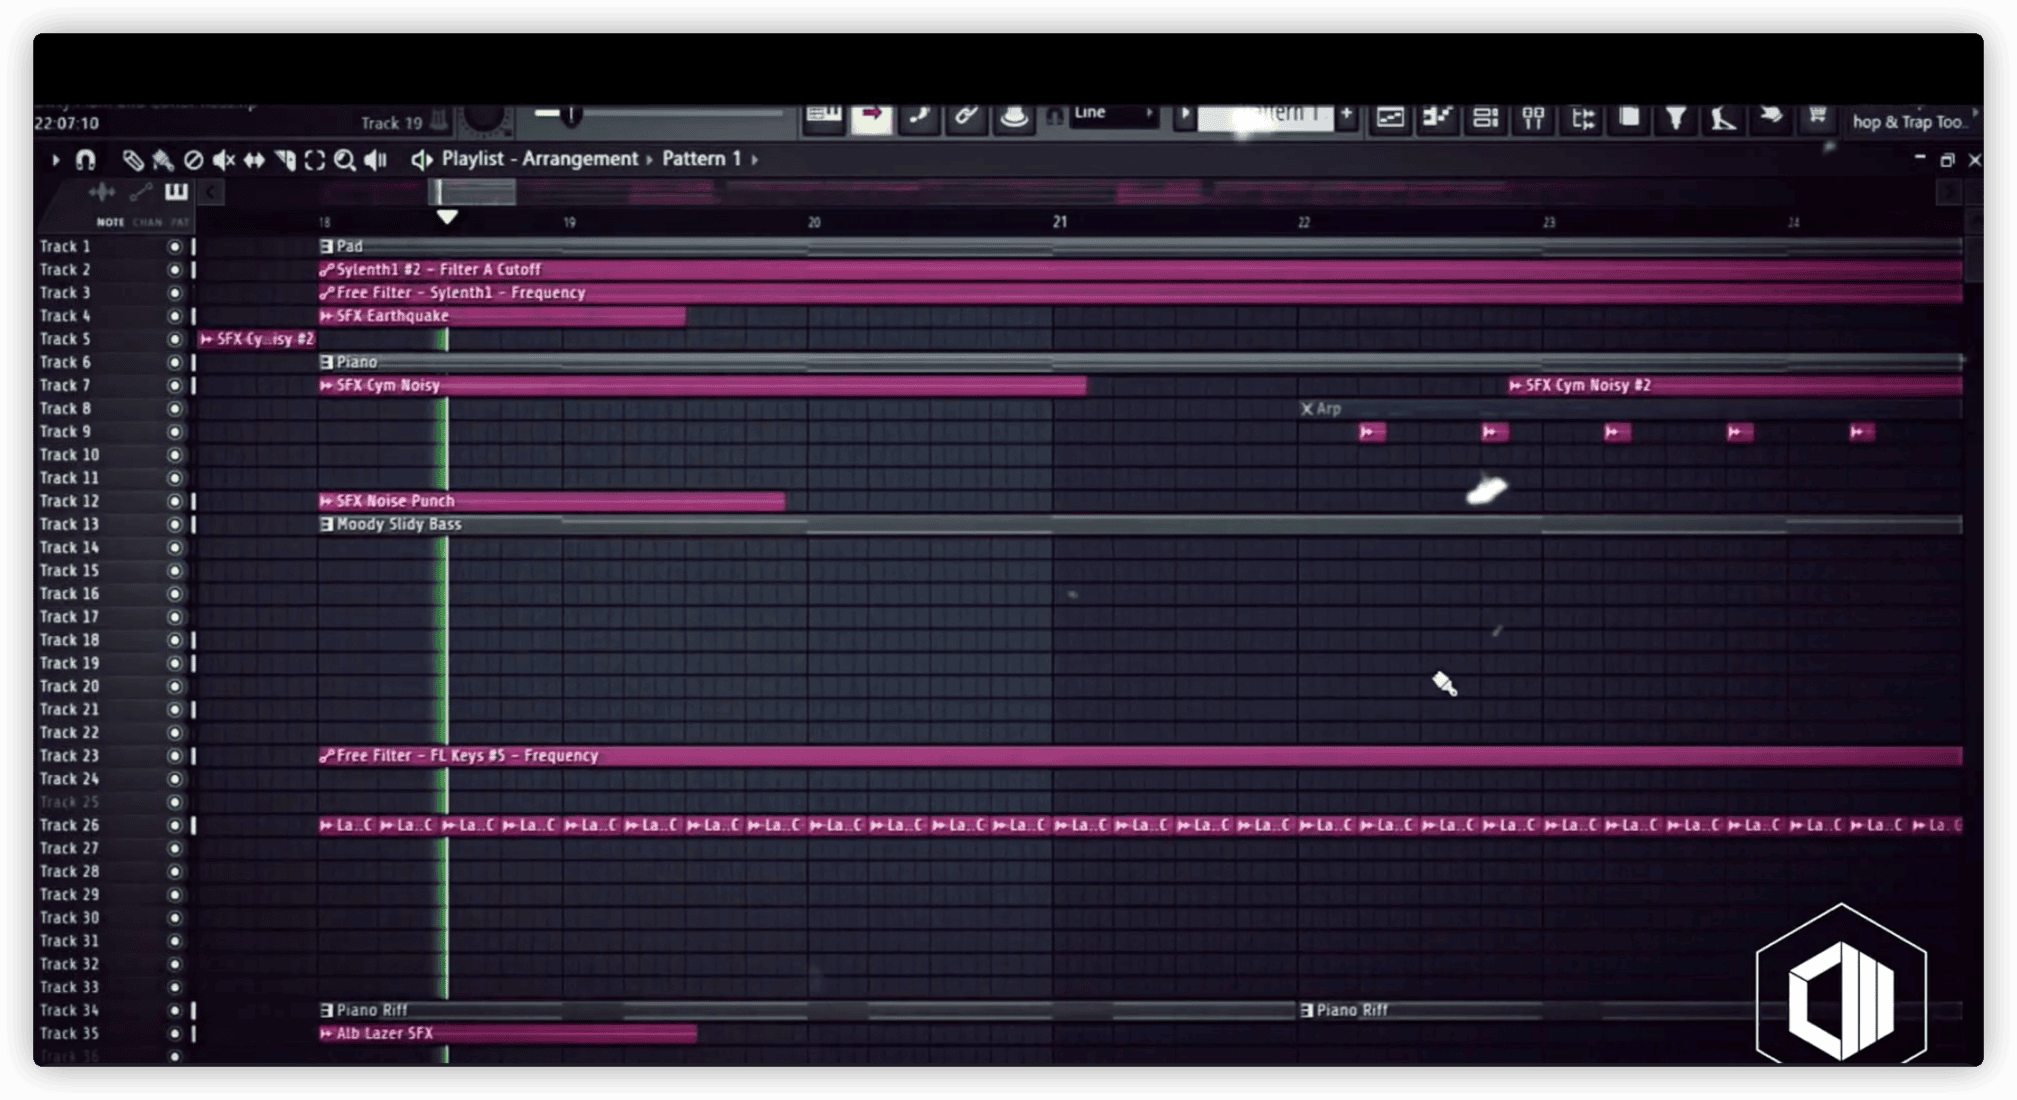Open the content shop cart icon
The image size is (2017, 1100).
[1818, 116]
